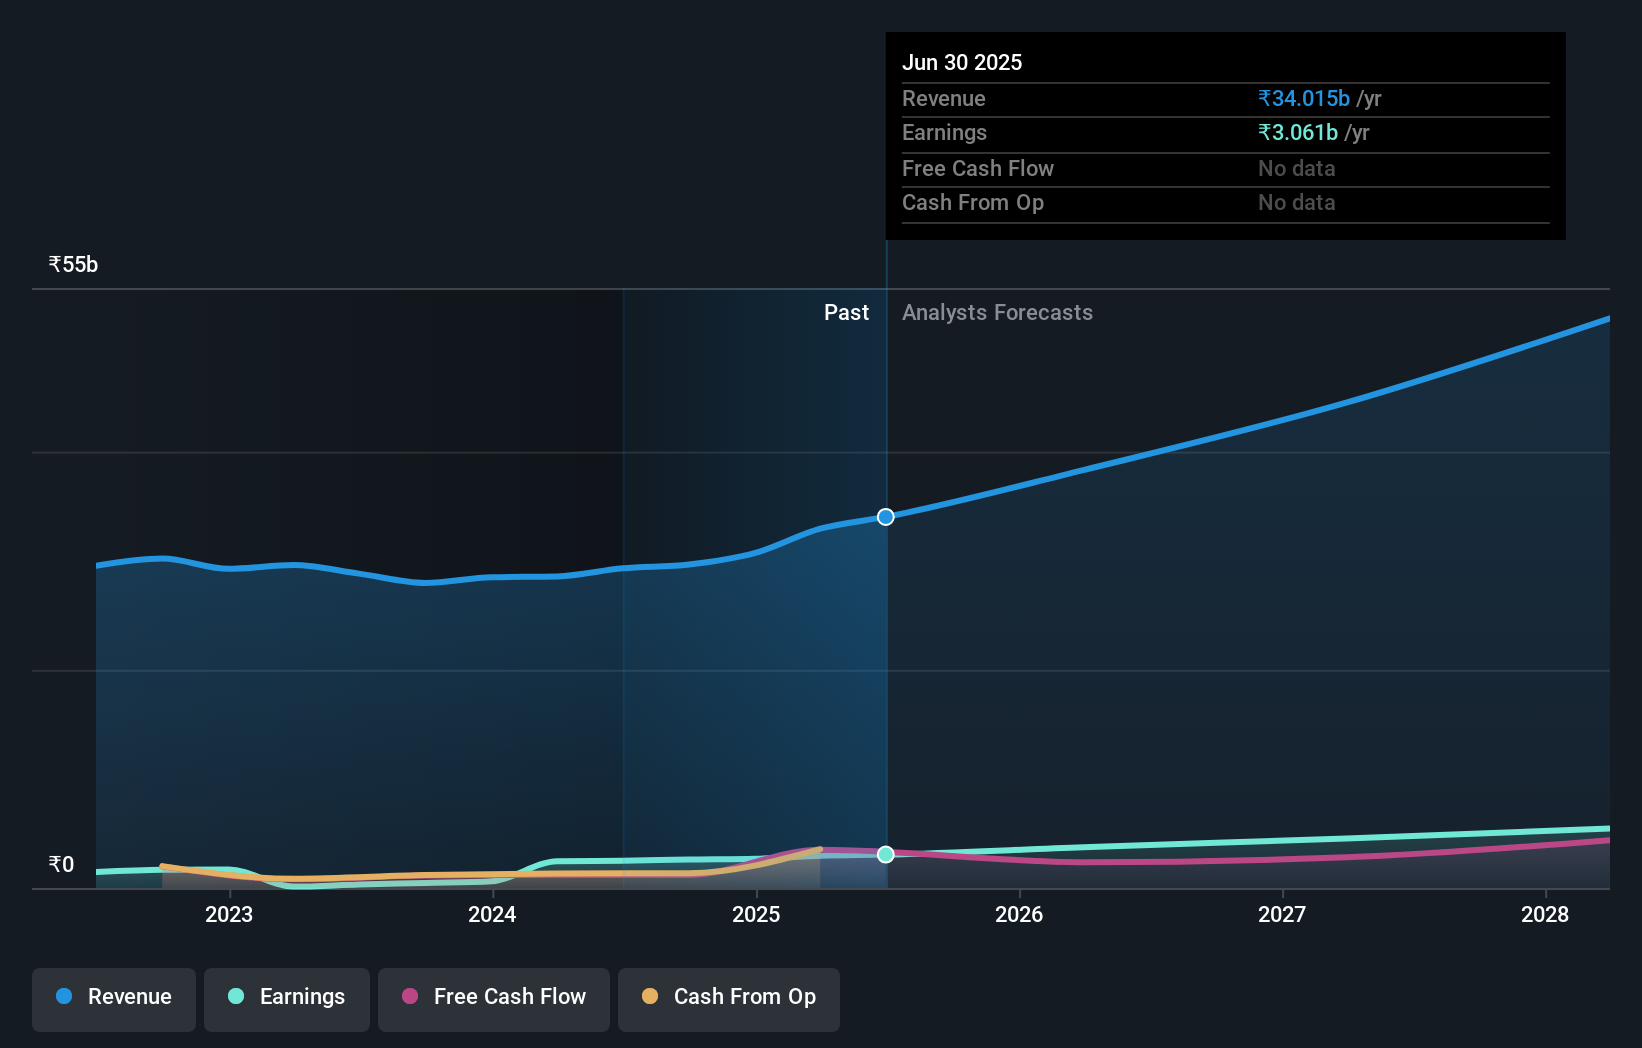Switch to the Past chart section

pyautogui.click(x=847, y=312)
